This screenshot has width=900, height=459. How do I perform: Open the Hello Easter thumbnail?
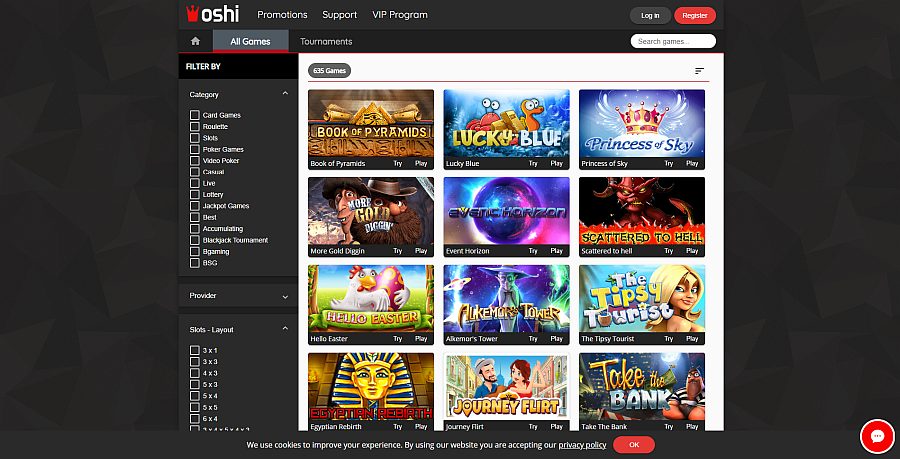pyautogui.click(x=371, y=298)
